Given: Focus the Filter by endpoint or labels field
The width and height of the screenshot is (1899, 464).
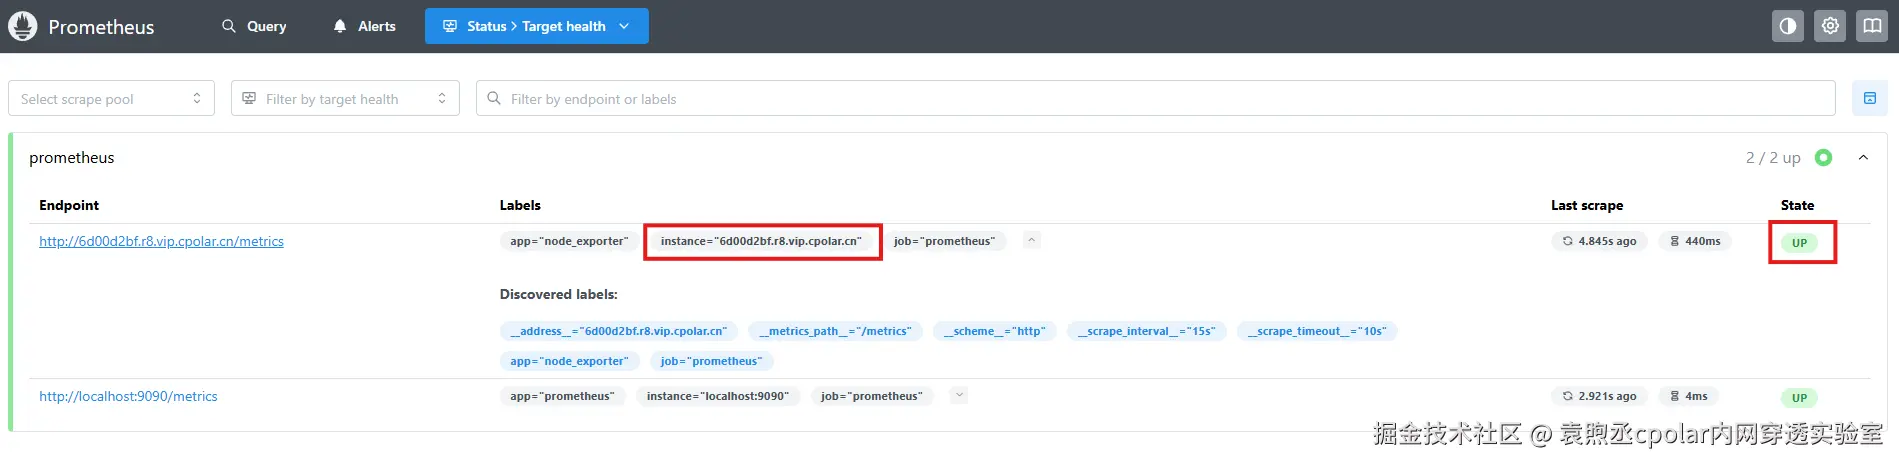Looking at the screenshot, I should point(1155,98).
